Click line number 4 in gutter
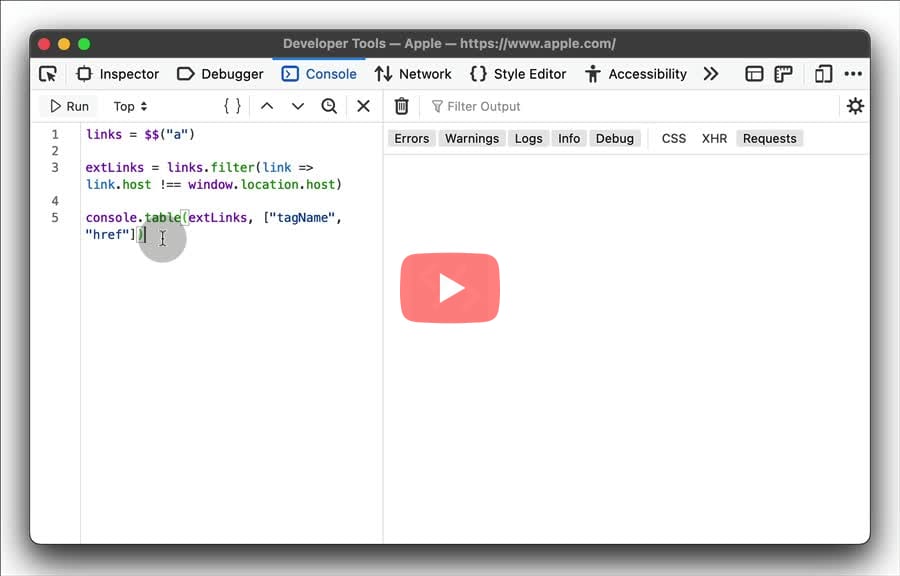 pos(55,201)
